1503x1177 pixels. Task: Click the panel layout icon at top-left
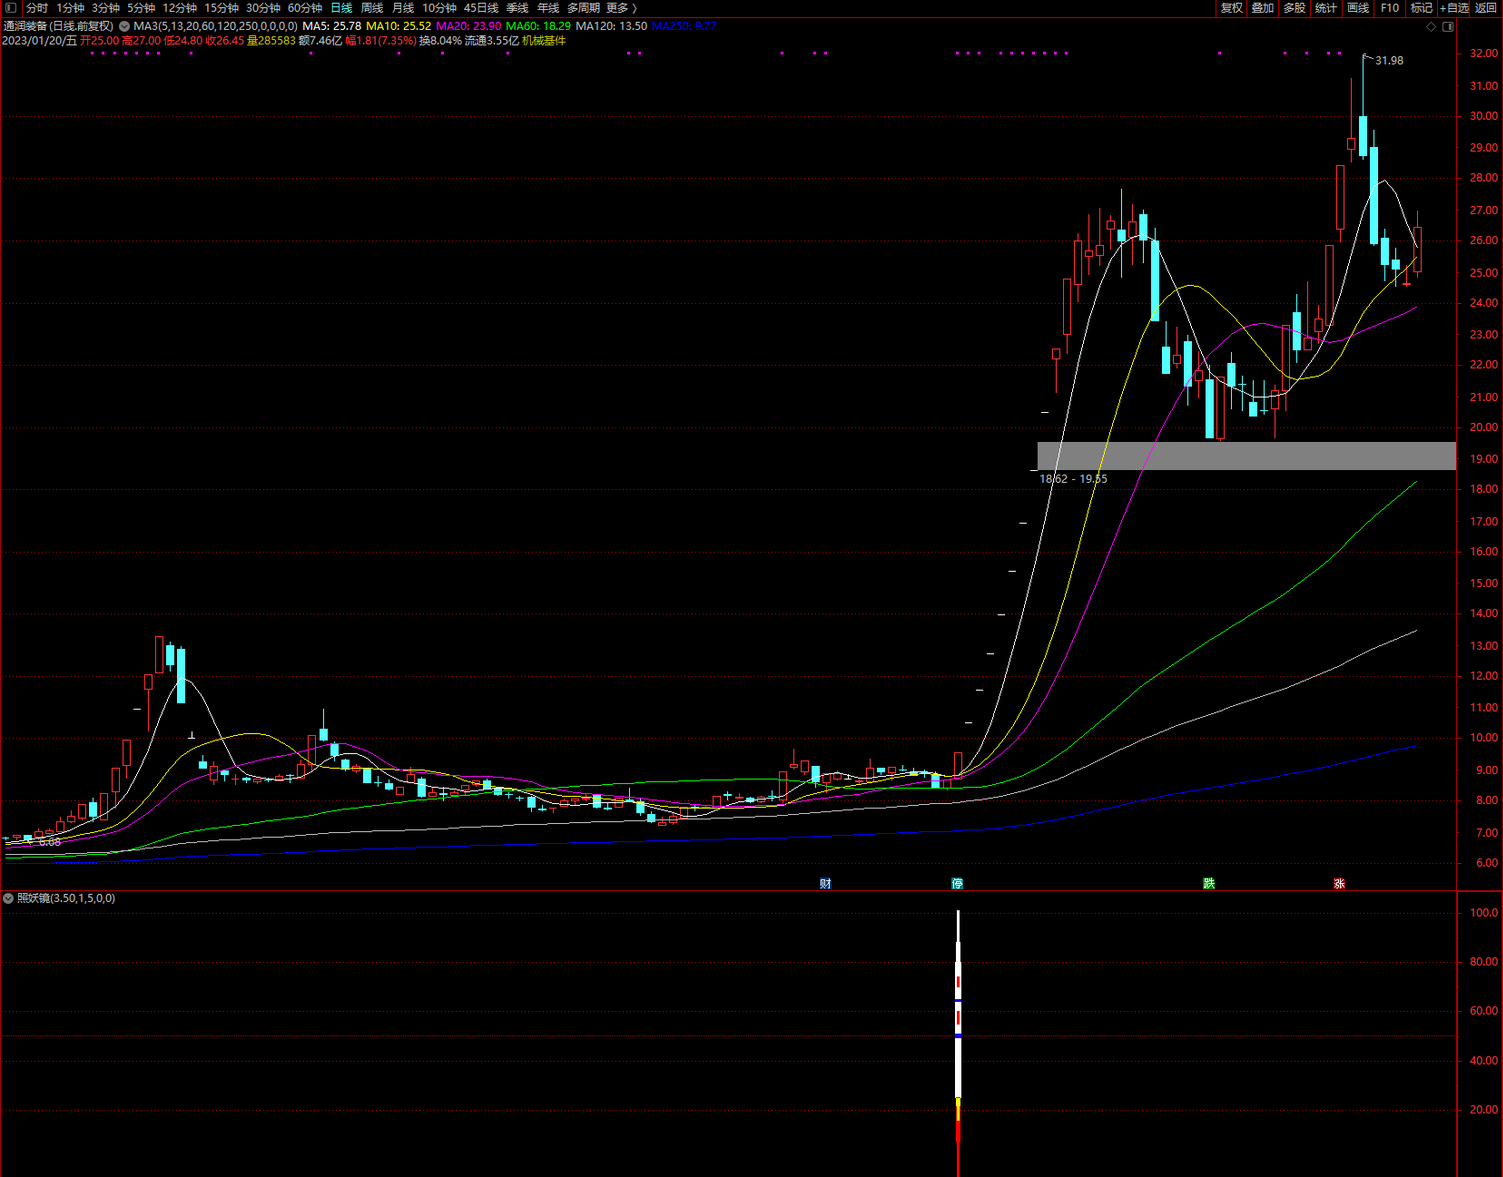click(x=11, y=8)
